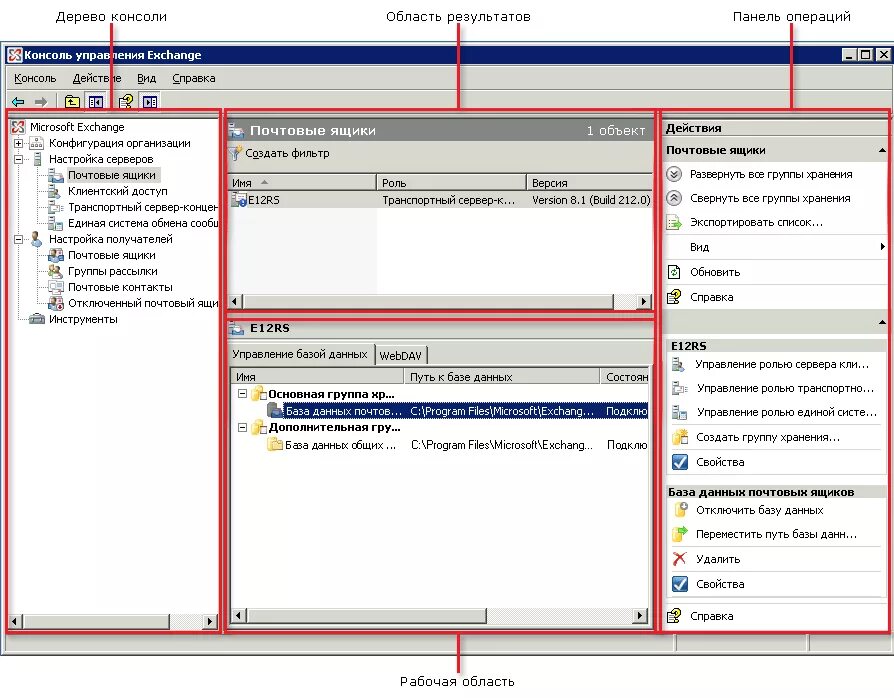Click Создать фильтр link
Screen dimensions: 894x698
287,153
